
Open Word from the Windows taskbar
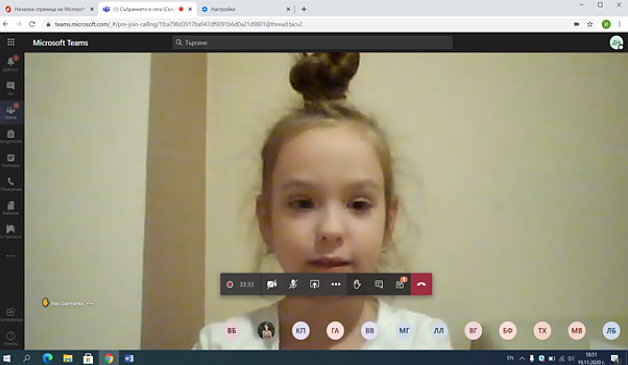pos(129,359)
